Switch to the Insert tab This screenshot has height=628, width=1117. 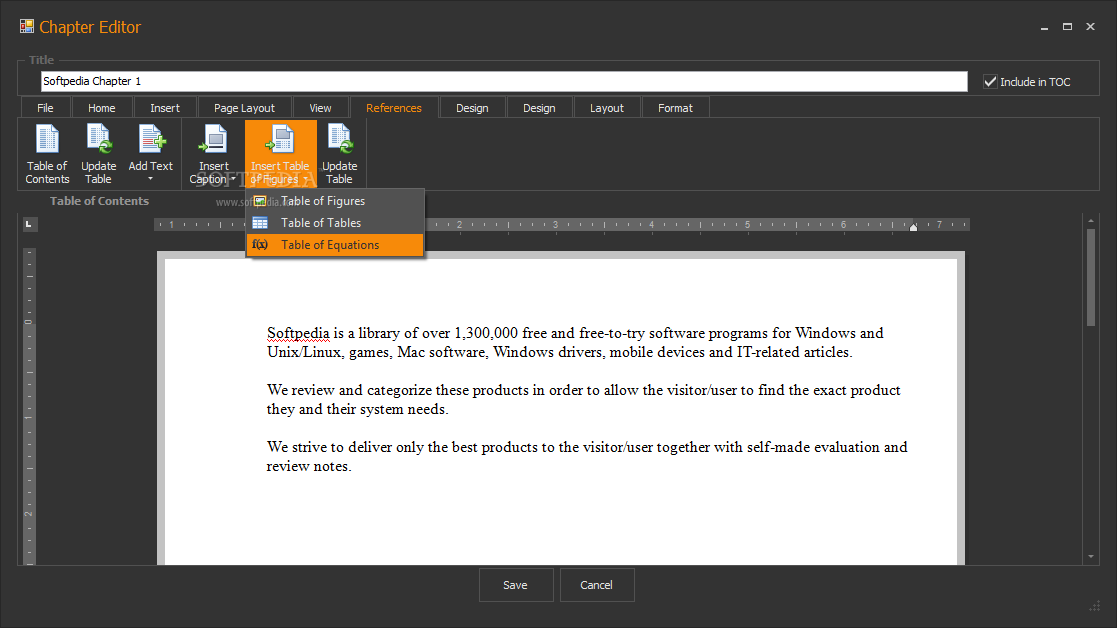pos(165,108)
